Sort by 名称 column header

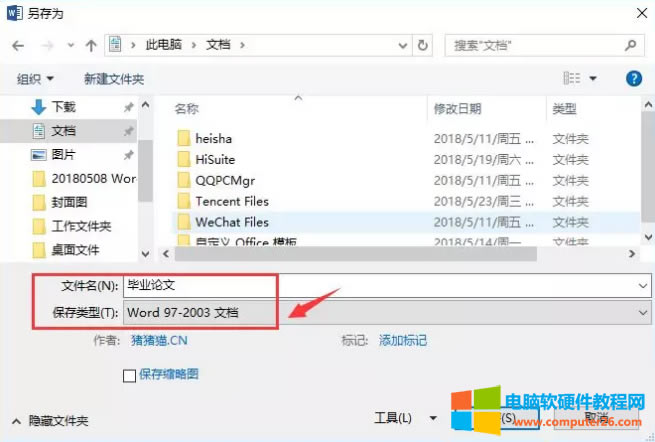coord(187,109)
